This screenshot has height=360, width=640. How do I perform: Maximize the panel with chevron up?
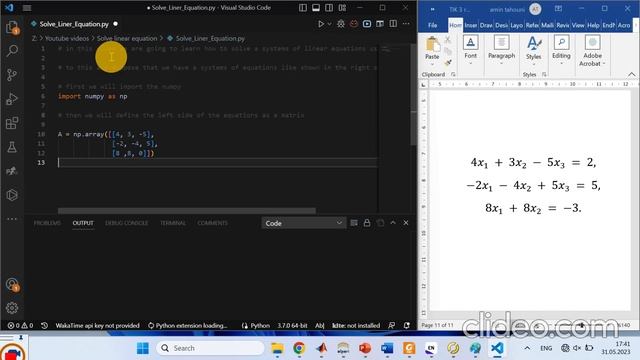click(393, 223)
